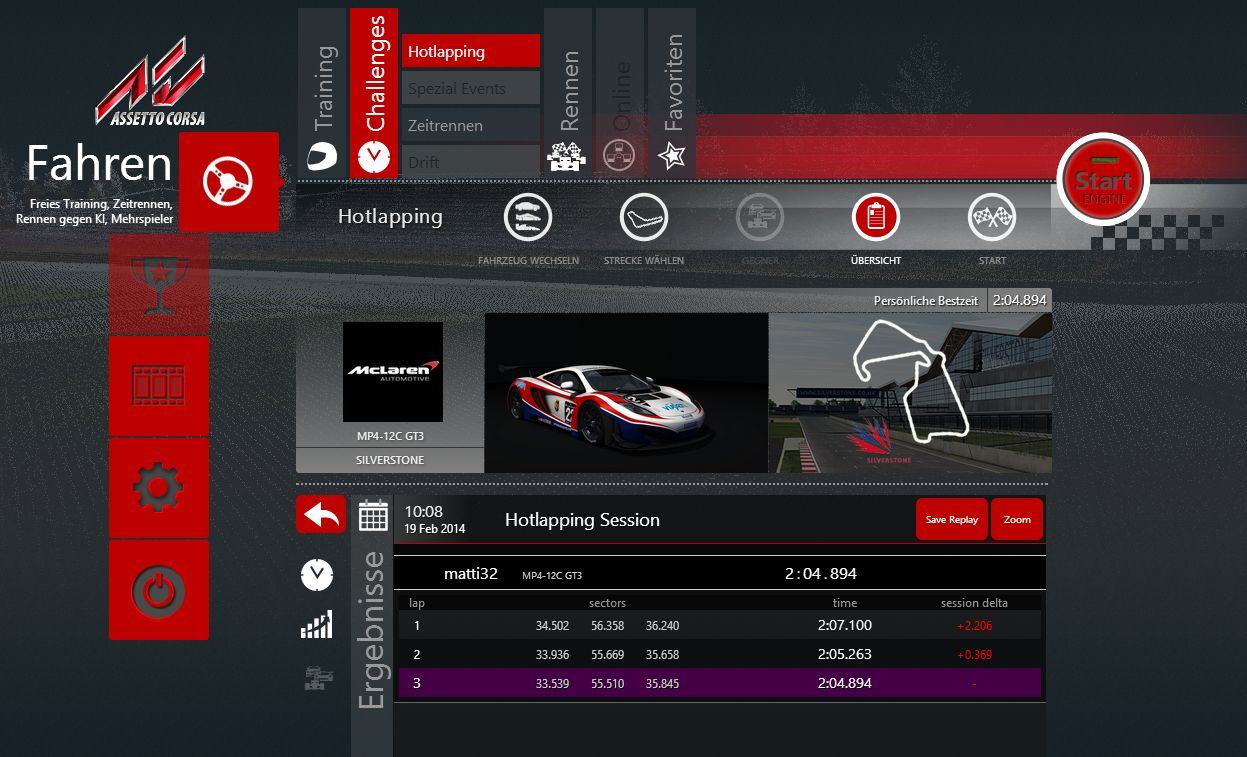Click the Start Engine button
Viewport: 1247px width, 757px height.
pyautogui.click(x=1103, y=180)
